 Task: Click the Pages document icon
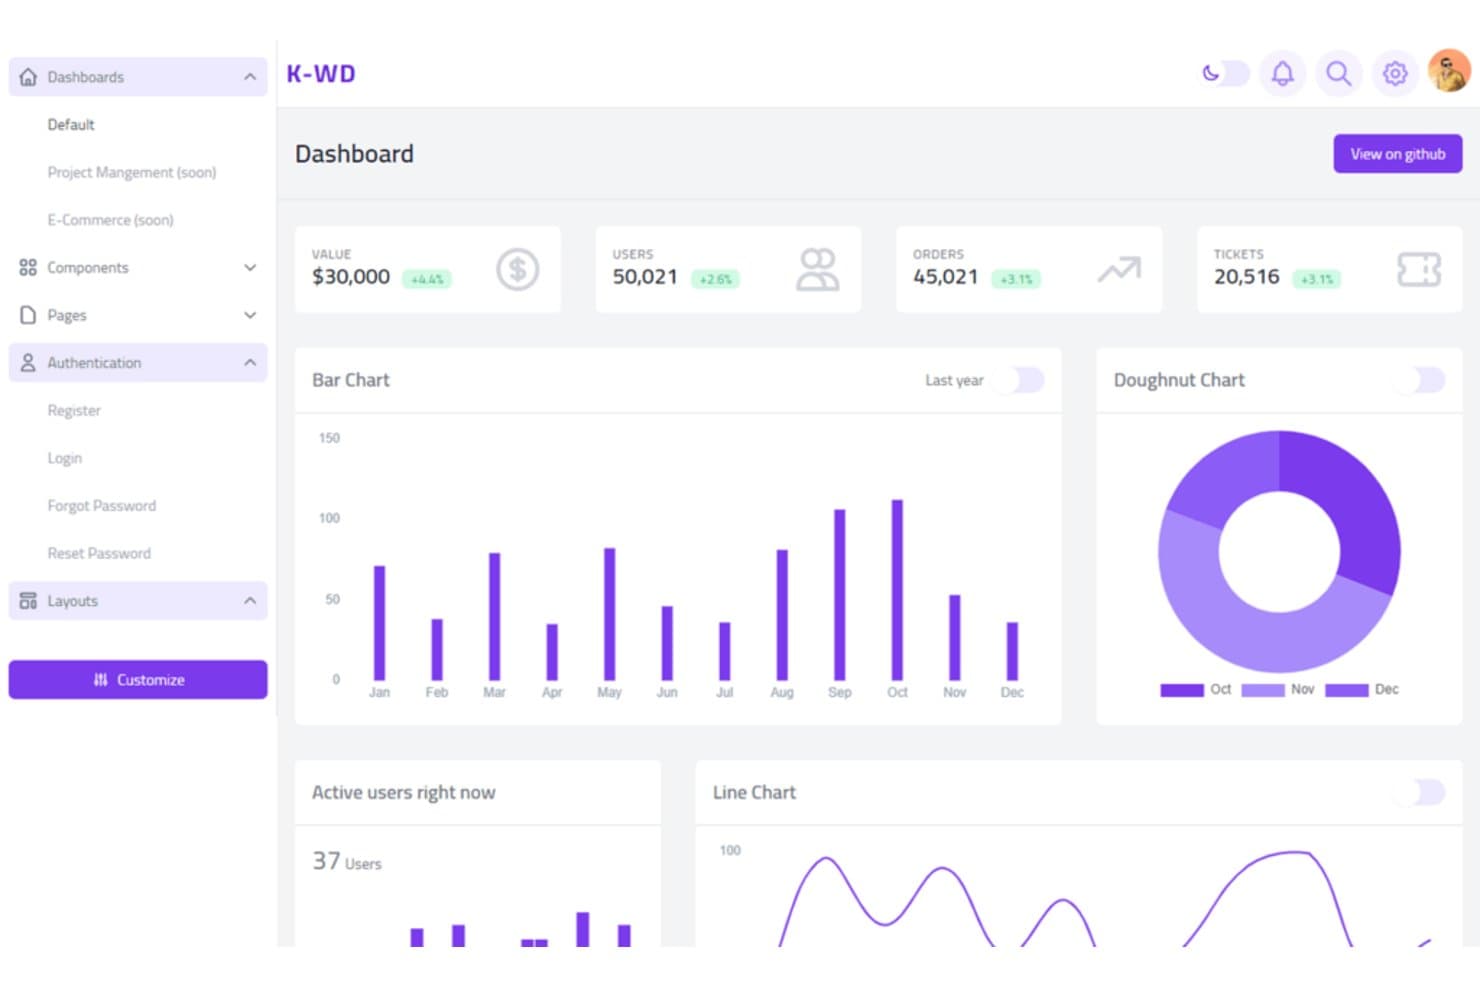[28, 315]
